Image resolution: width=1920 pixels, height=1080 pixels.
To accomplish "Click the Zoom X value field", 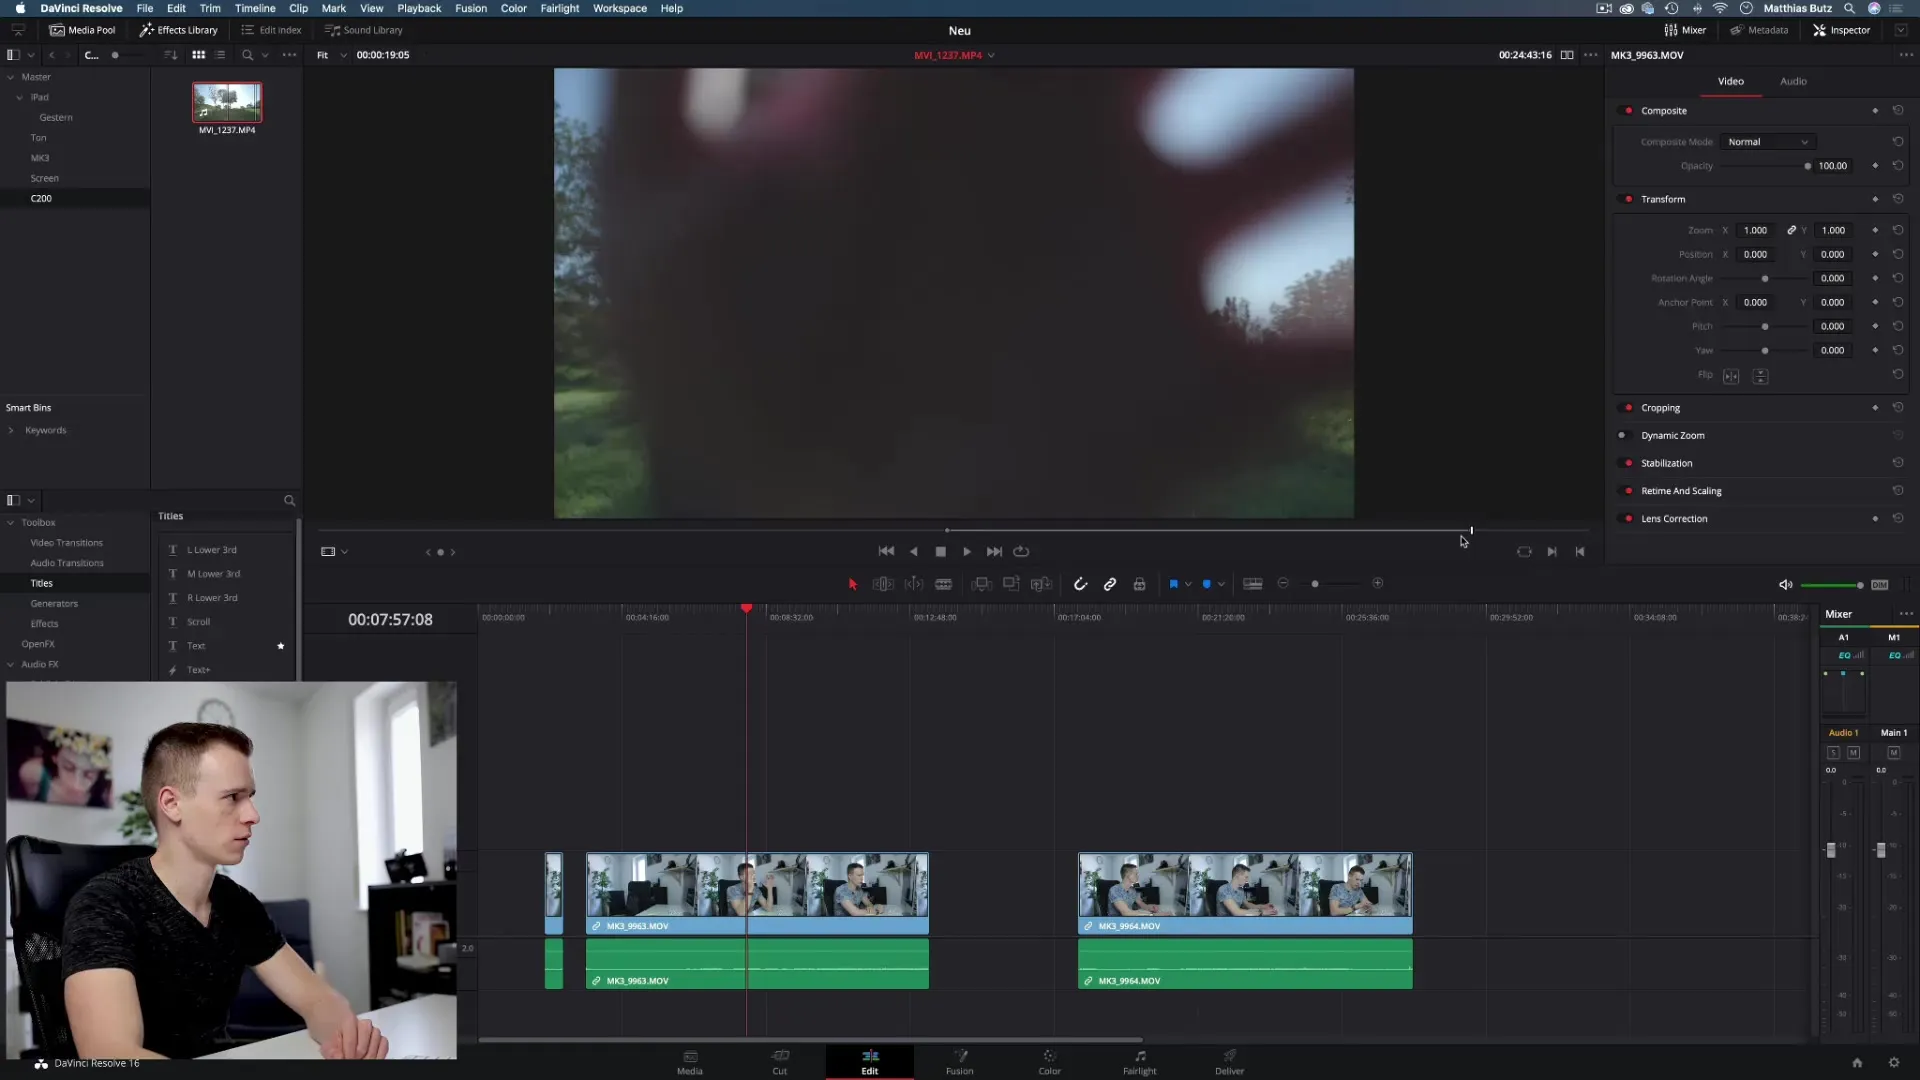I will point(1755,231).
